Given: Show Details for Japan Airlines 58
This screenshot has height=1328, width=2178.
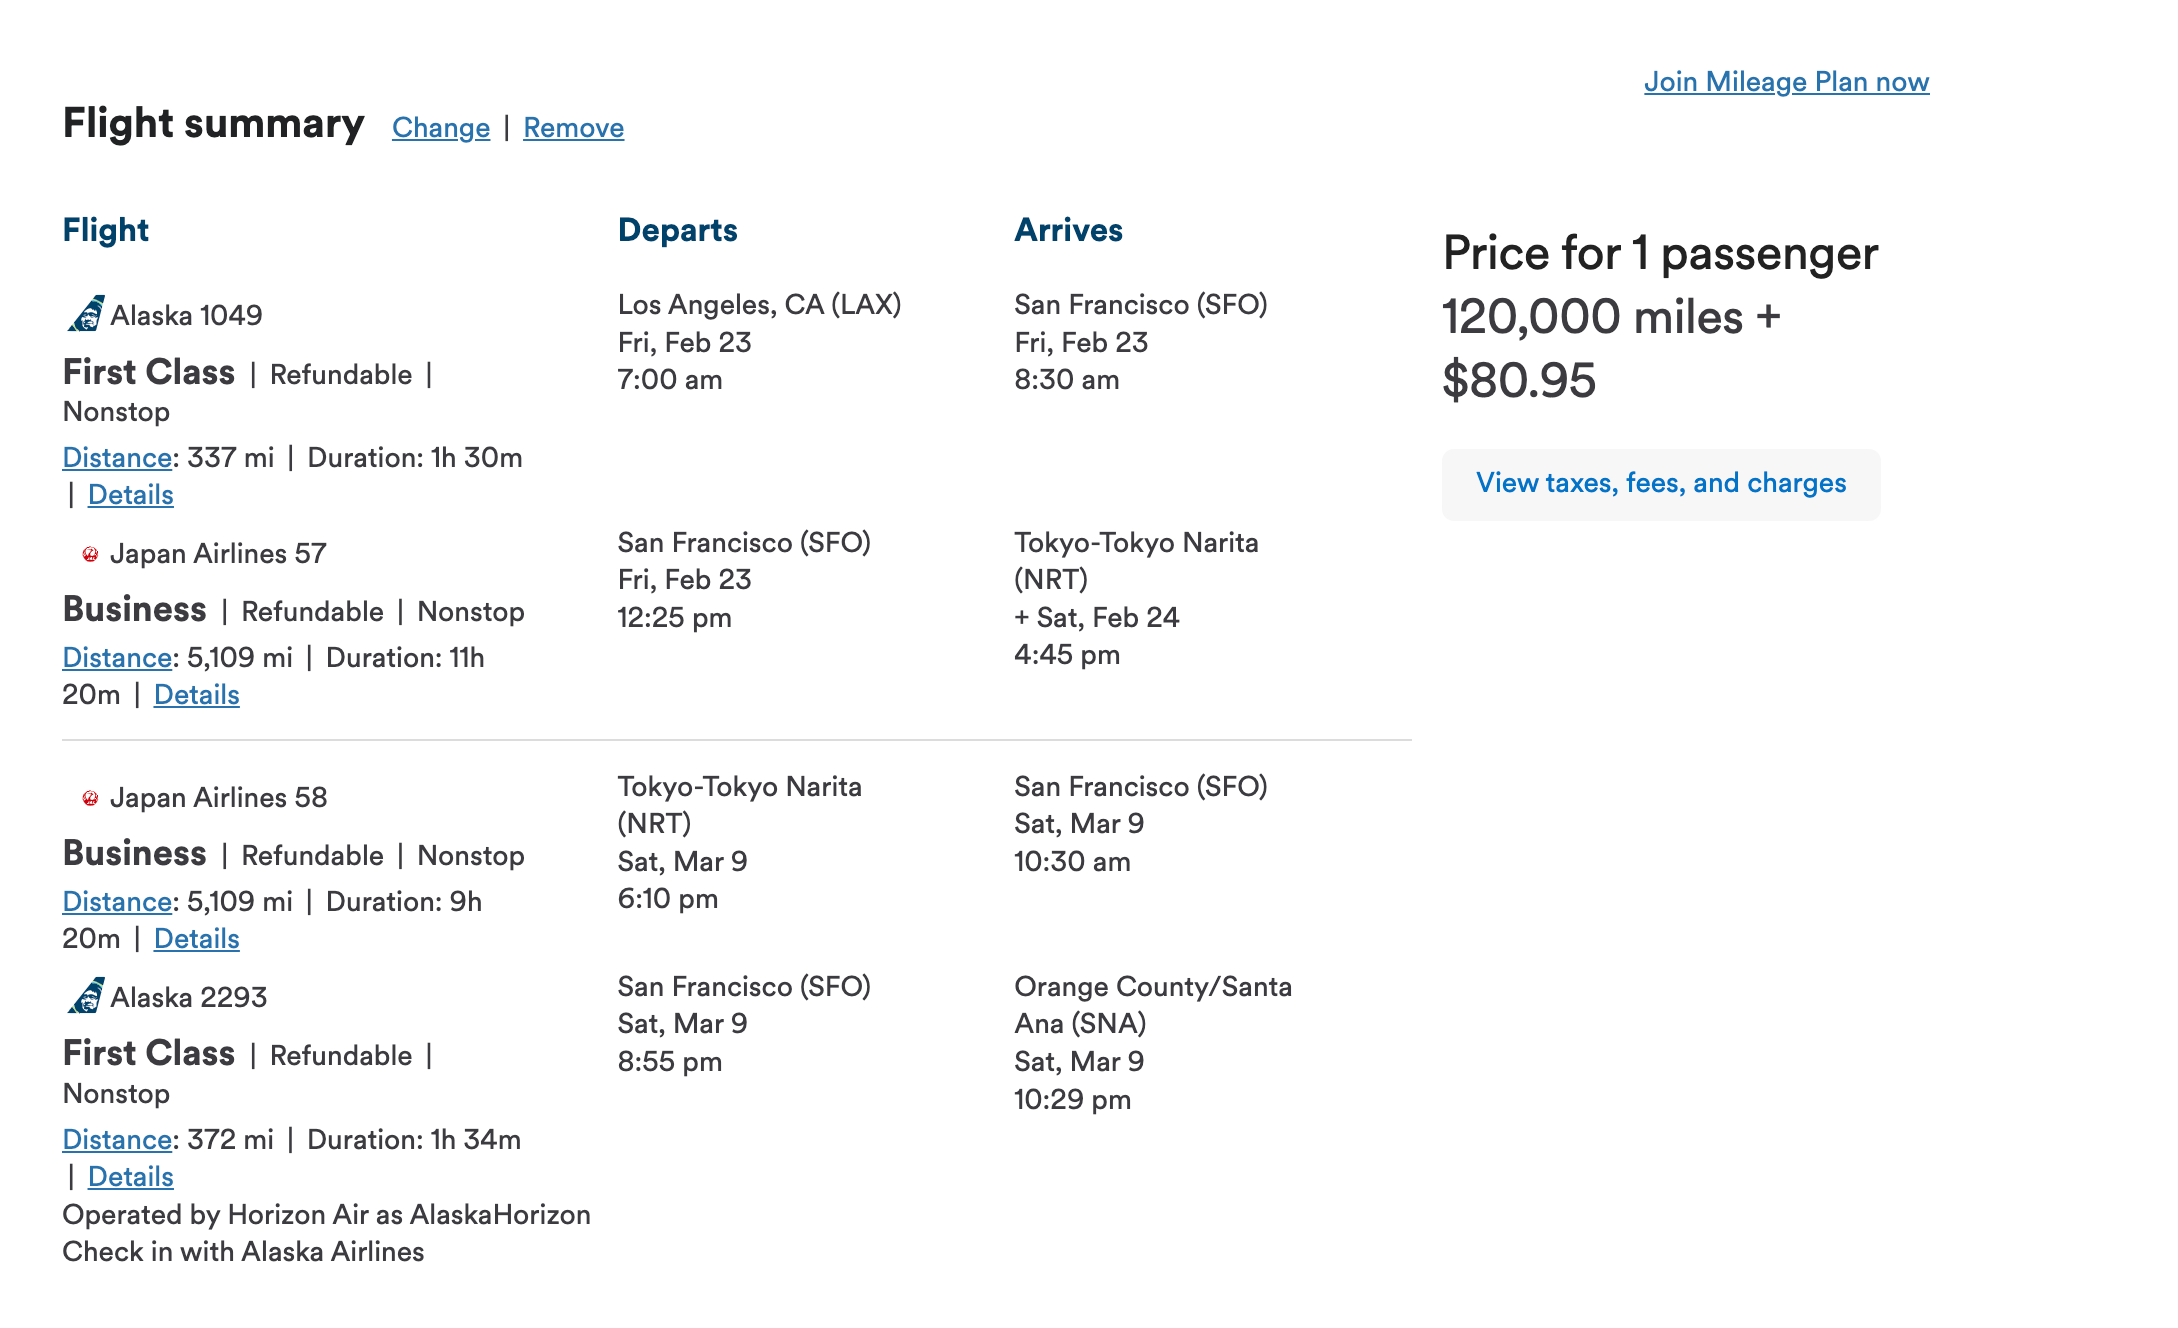Looking at the screenshot, I should point(197,939).
